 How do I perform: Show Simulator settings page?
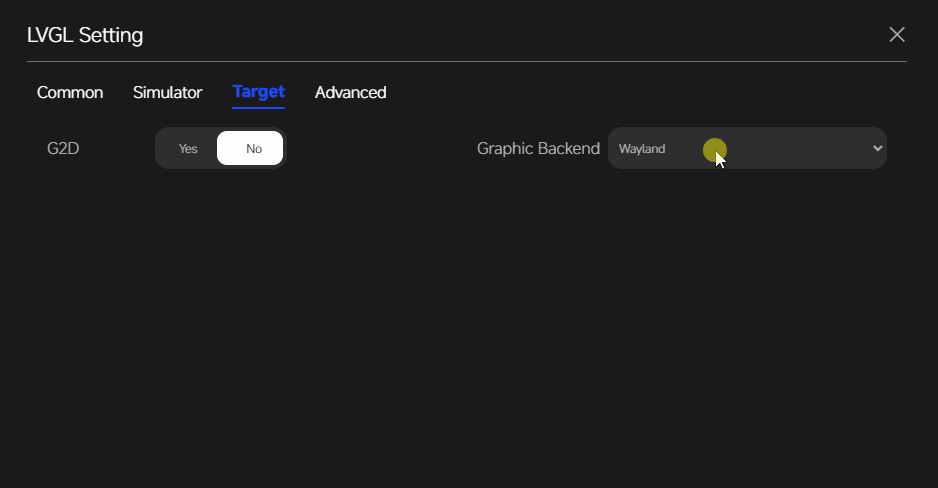click(x=168, y=92)
